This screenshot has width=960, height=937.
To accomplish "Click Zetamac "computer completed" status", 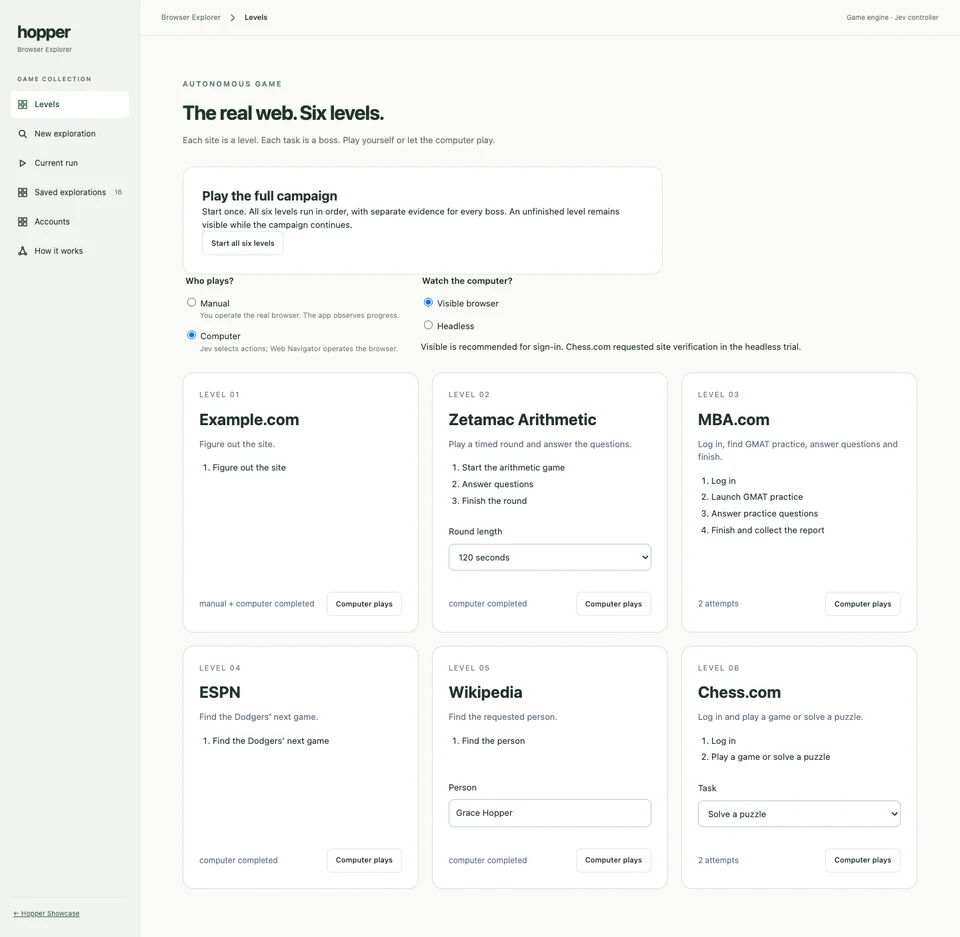I will pos(488,604).
